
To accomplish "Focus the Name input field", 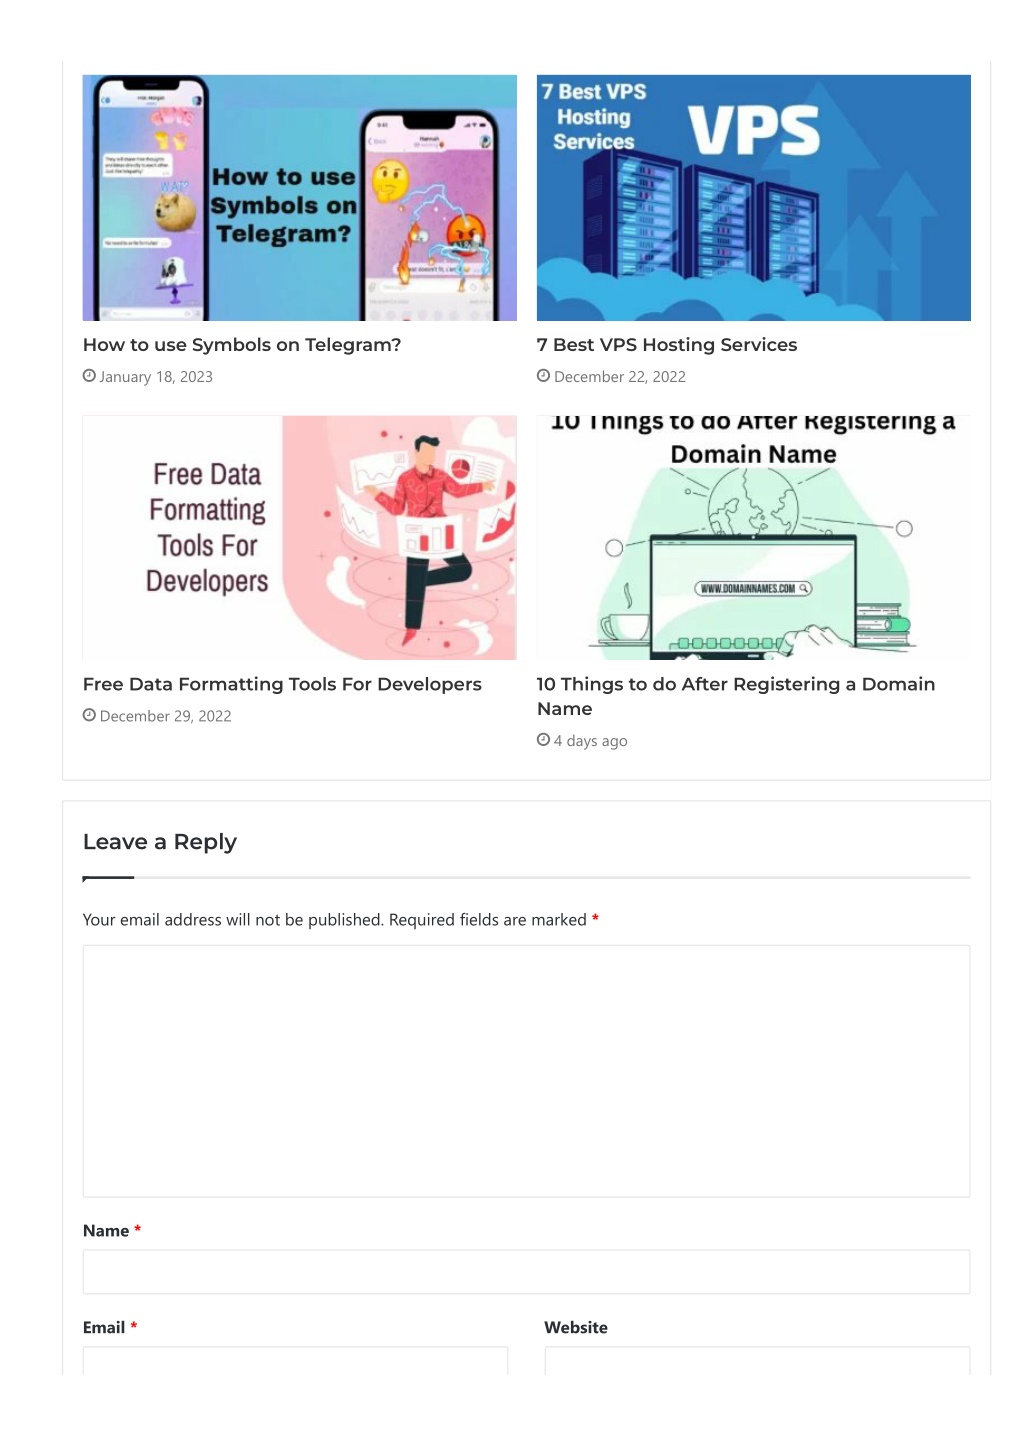I will (526, 1272).
